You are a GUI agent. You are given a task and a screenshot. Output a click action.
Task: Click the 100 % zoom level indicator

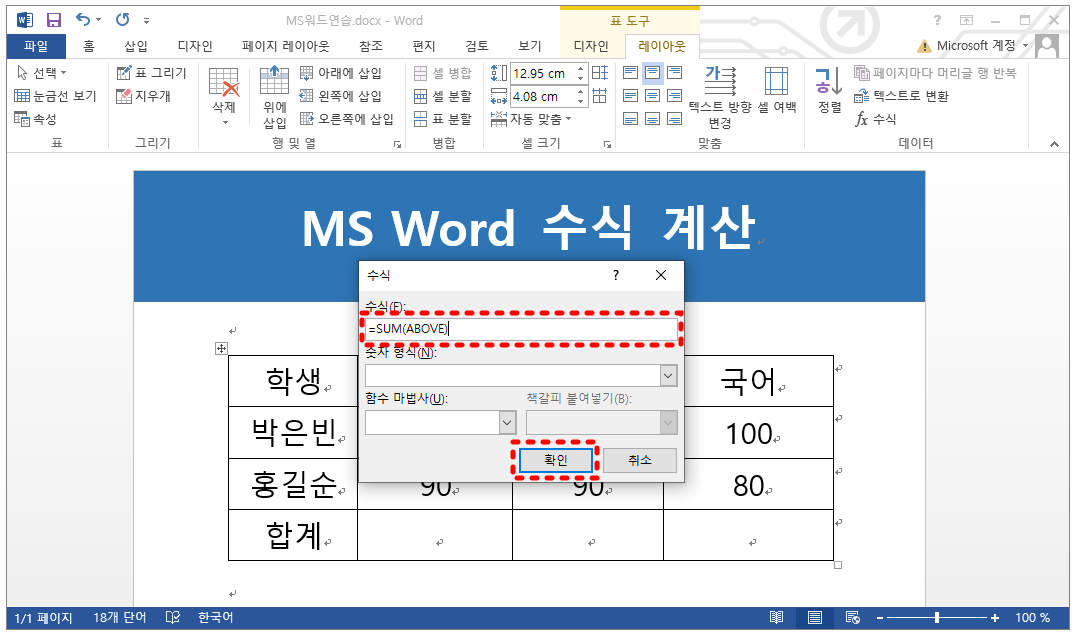[1032, 618]
